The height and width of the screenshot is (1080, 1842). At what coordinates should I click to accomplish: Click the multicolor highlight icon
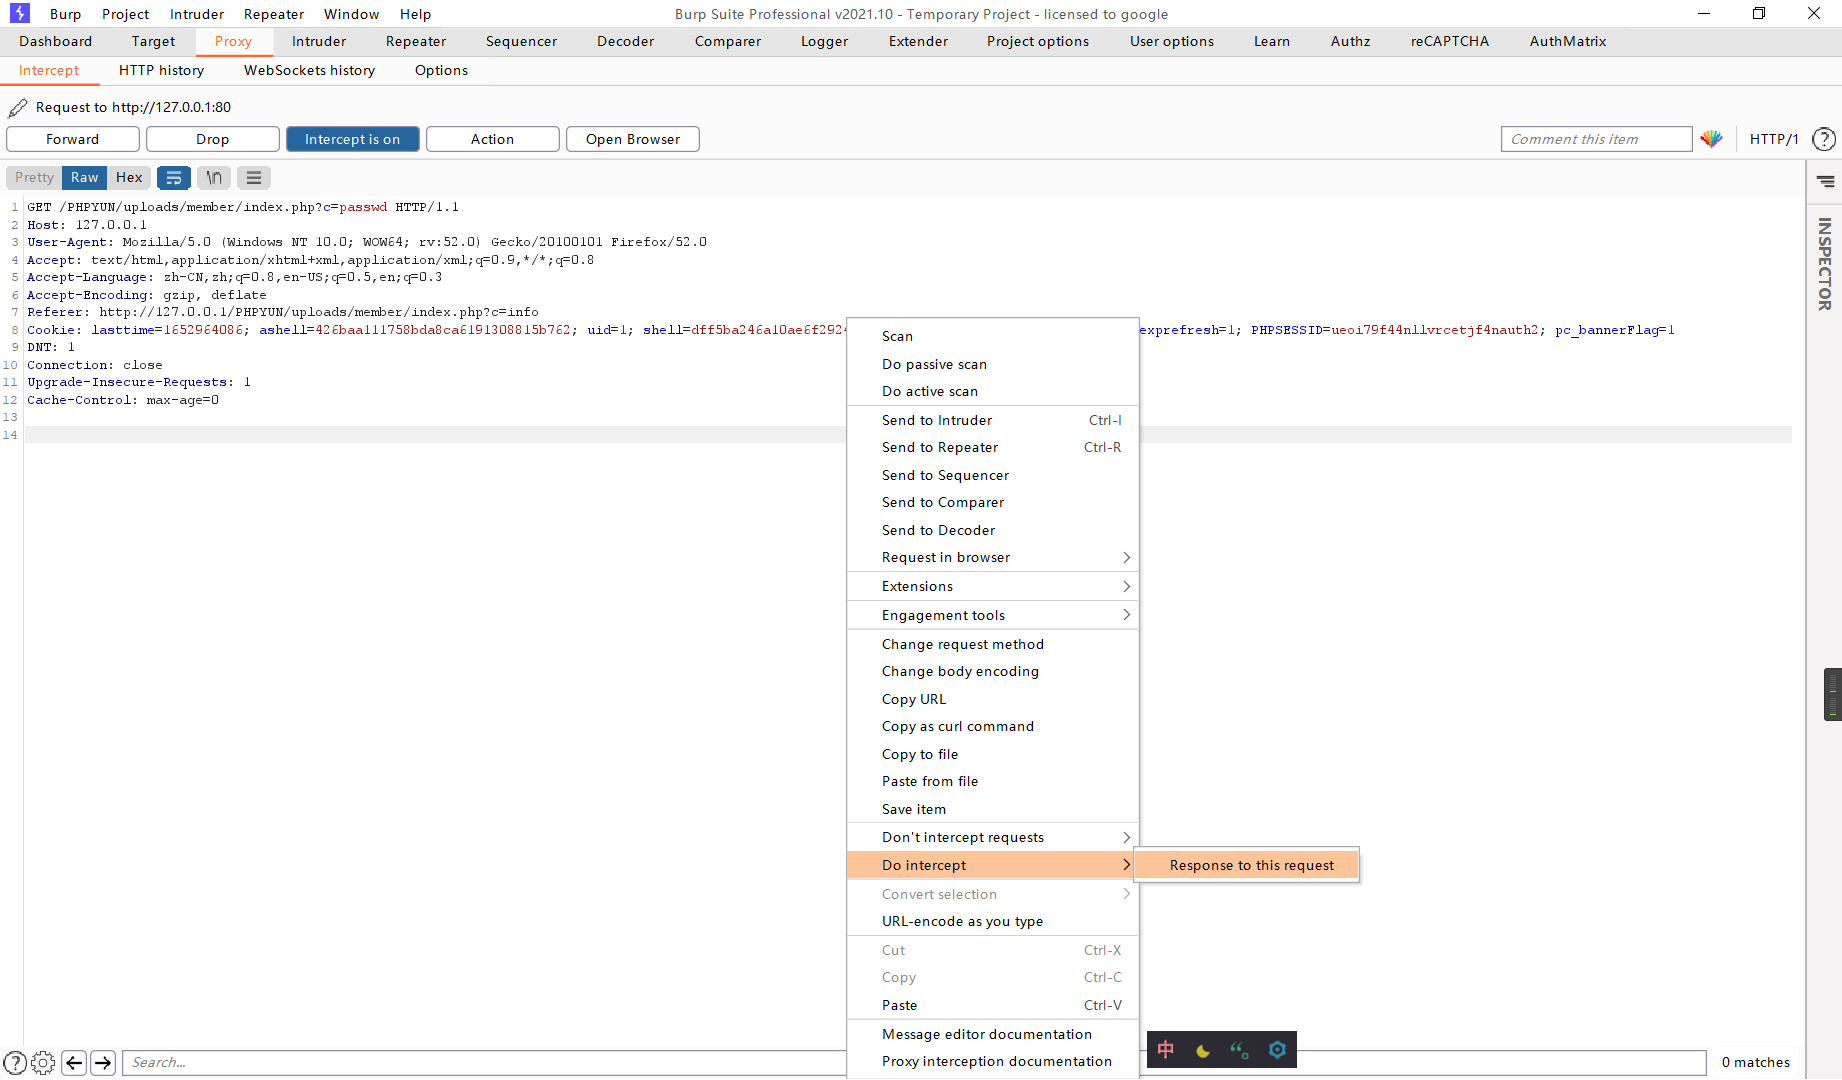tap(1711, 139)
